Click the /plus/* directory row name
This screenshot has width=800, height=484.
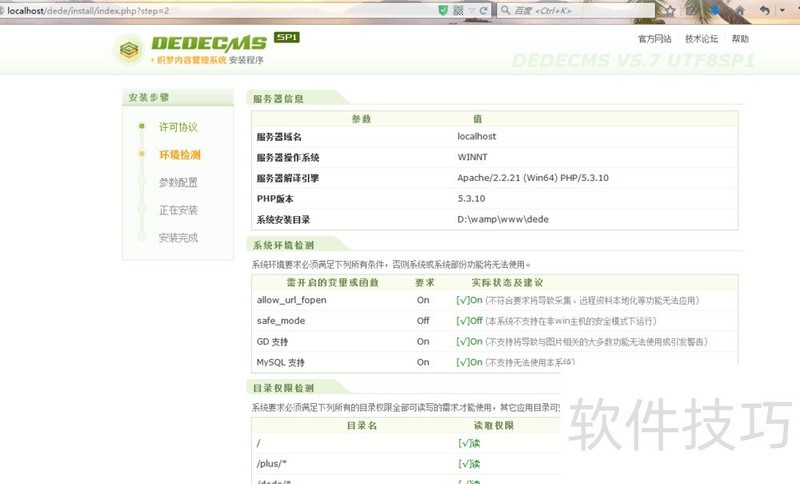coord(271,464)
